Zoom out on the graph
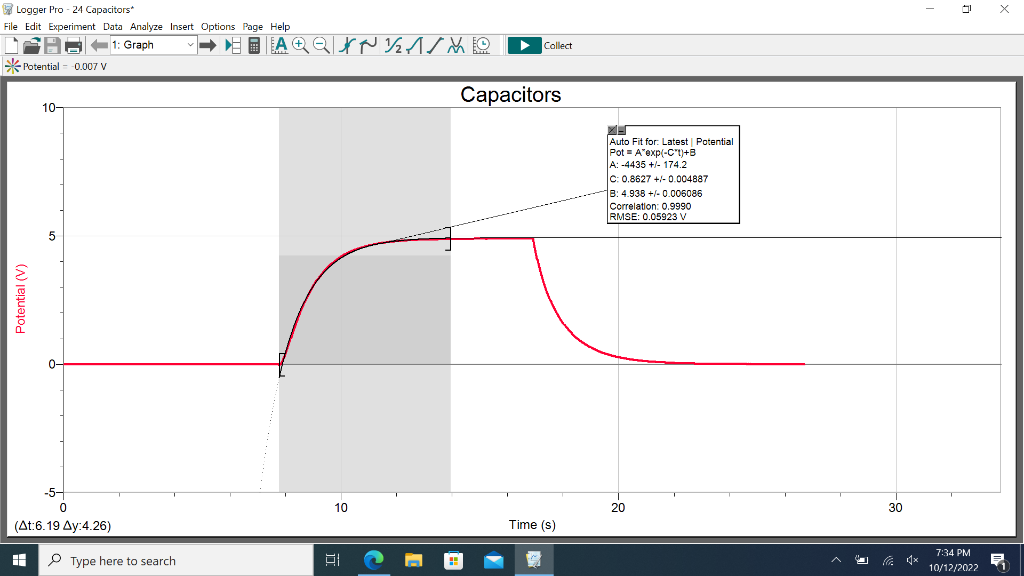Screen dimensions: 1024x576 pos(320,45)
